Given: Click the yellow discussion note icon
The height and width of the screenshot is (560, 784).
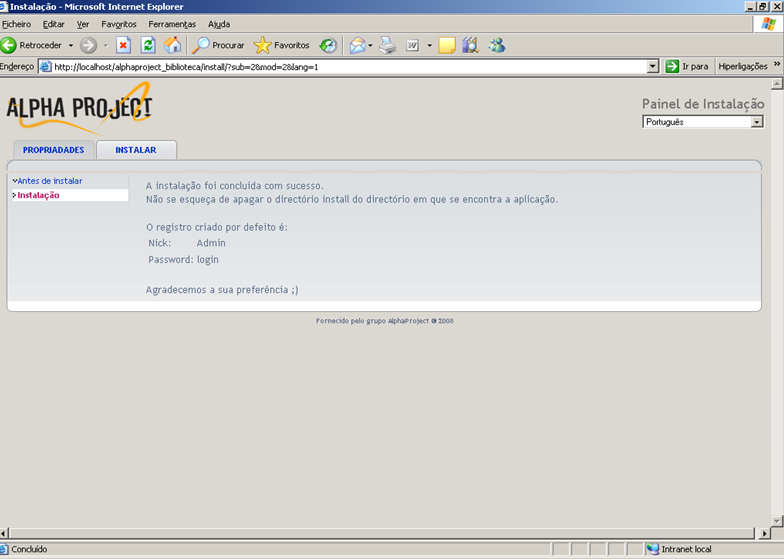Looking at the screenshot, I should pyautogui.click(x=446, y=46).
